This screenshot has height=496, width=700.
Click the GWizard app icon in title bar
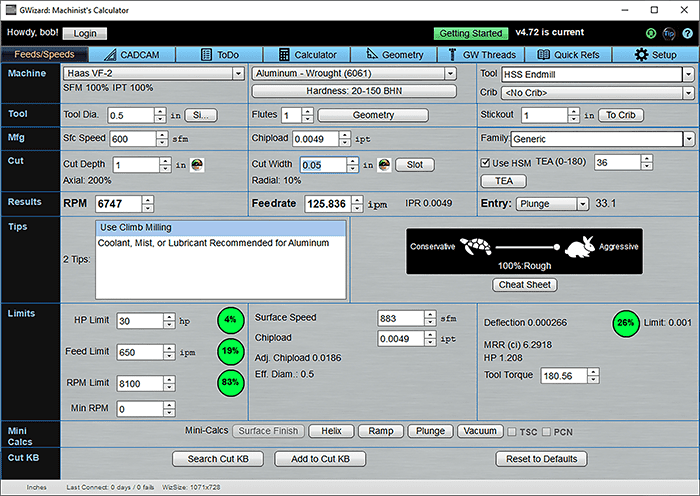click(11, 10)
